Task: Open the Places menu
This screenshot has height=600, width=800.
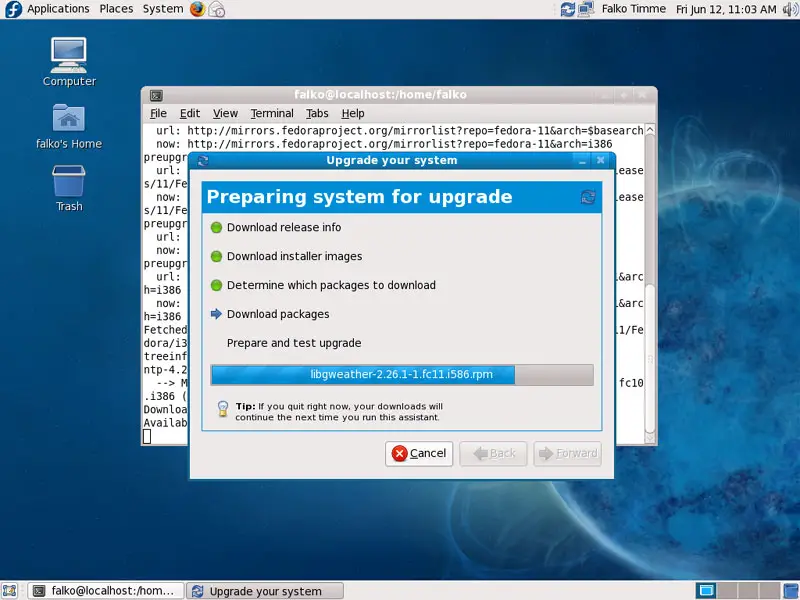Action: tap(116, 9)
